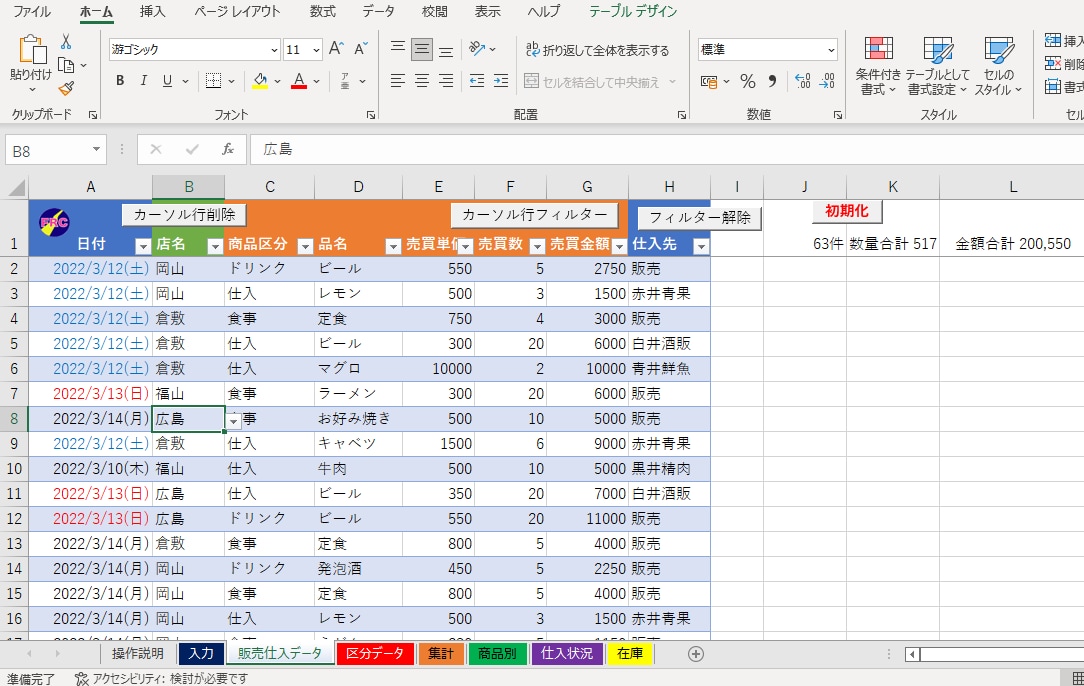The height and width of the screenshot is (686, 1084).
Task: Apply percent style format
Action: [747, 82]
